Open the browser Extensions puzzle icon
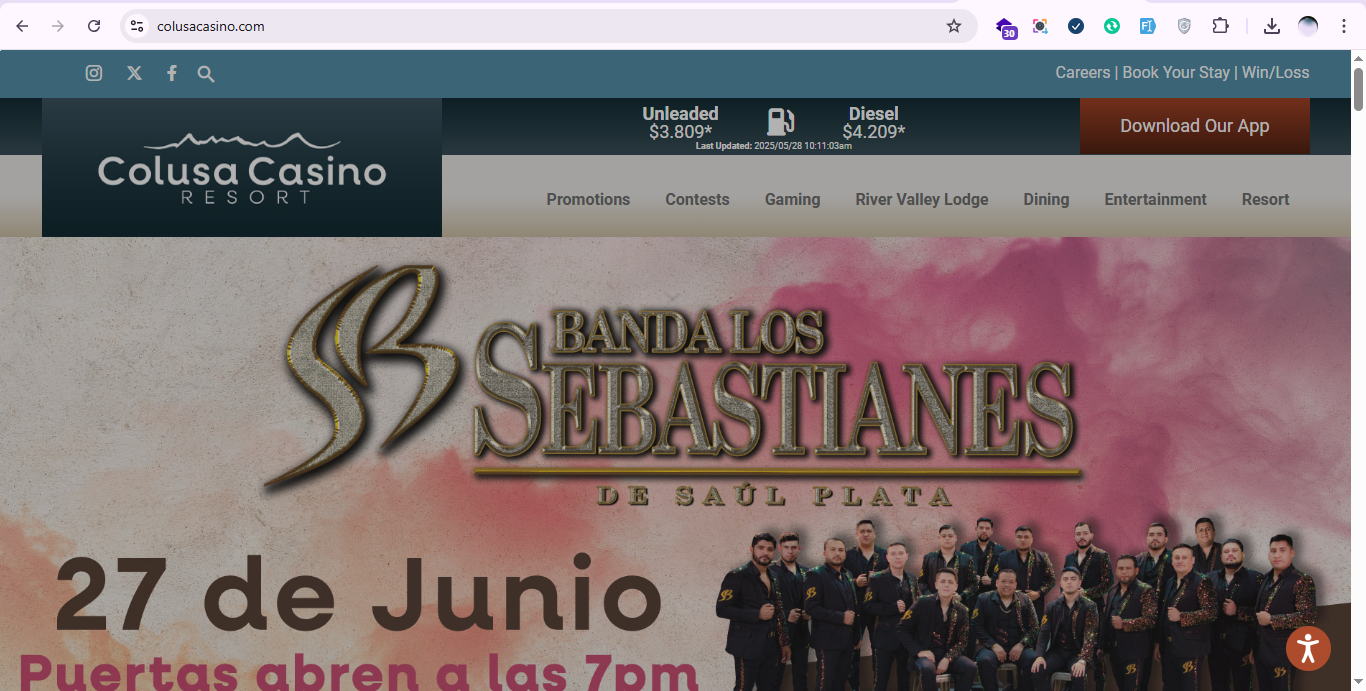The height and width of the screenshot is (691, 1366). 1220,26
